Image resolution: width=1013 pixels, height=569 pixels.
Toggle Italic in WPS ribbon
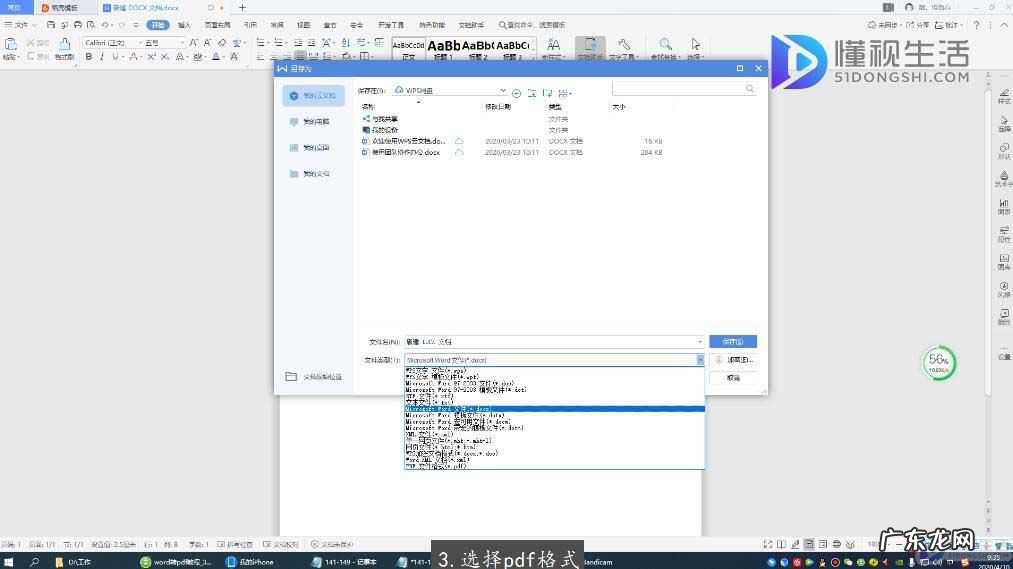pyautogui.click(x=102, y=57)
